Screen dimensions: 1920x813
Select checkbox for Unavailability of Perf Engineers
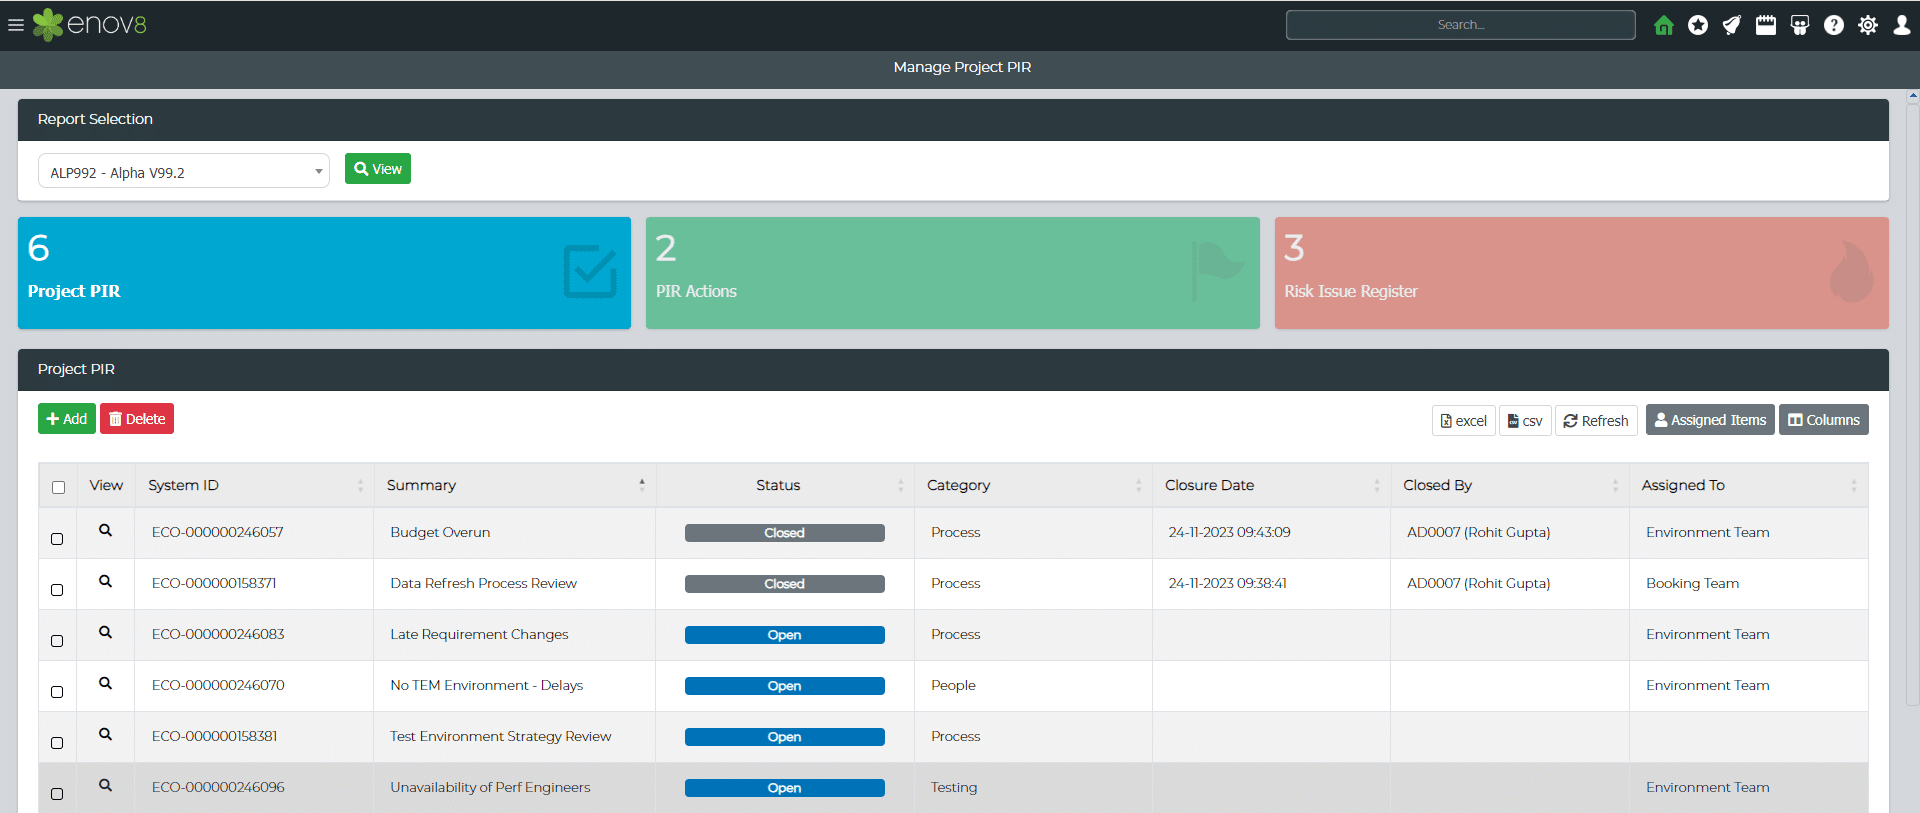coord(57,794)
